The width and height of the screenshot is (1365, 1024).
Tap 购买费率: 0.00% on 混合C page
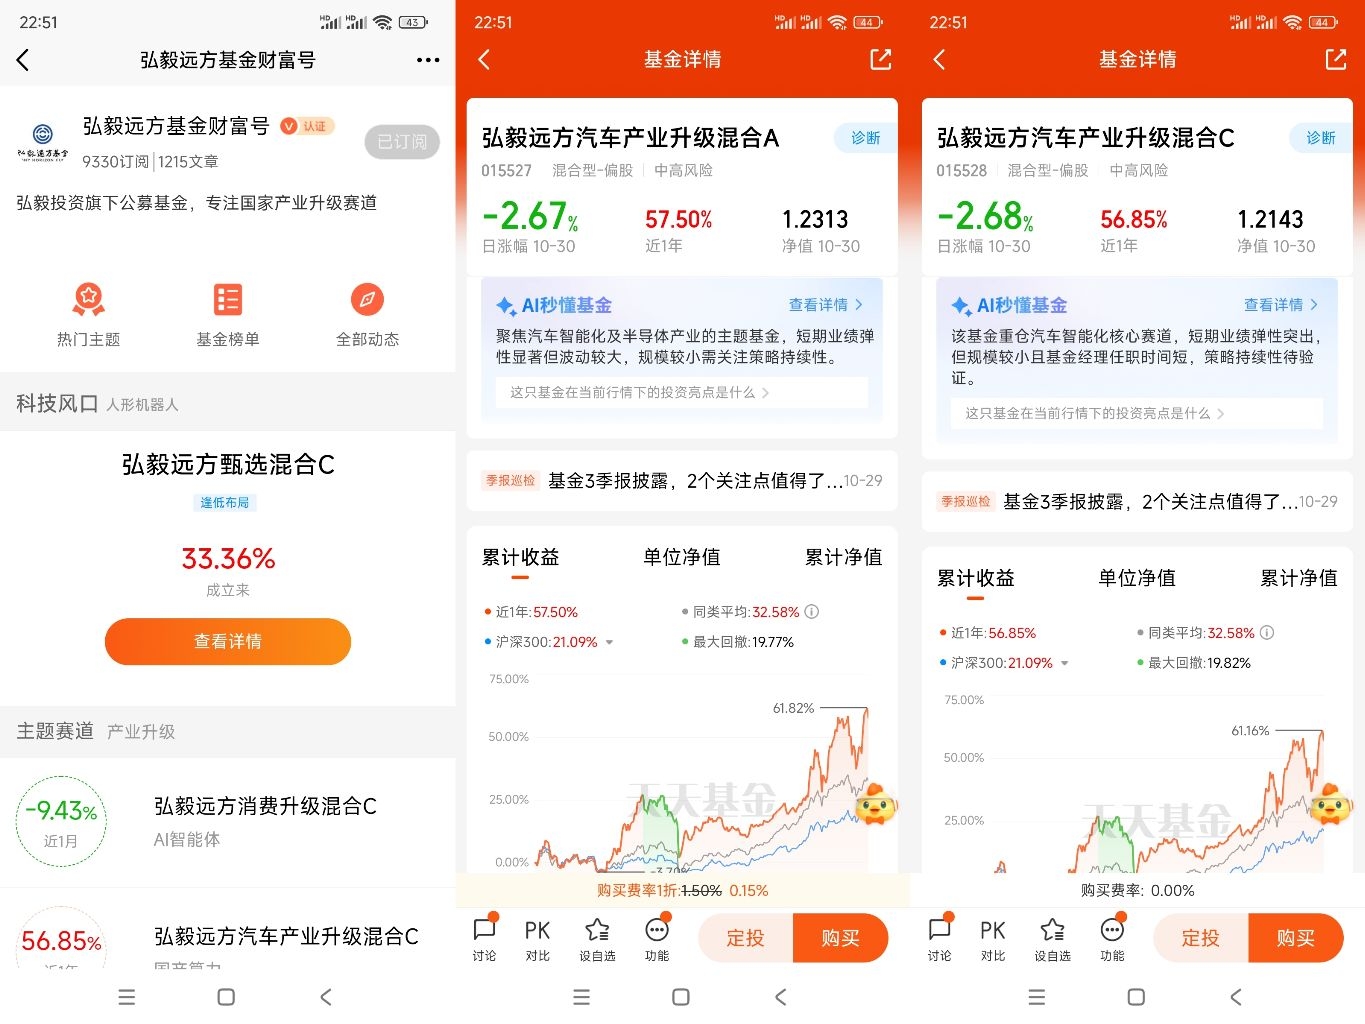(x=1137, y=890)
